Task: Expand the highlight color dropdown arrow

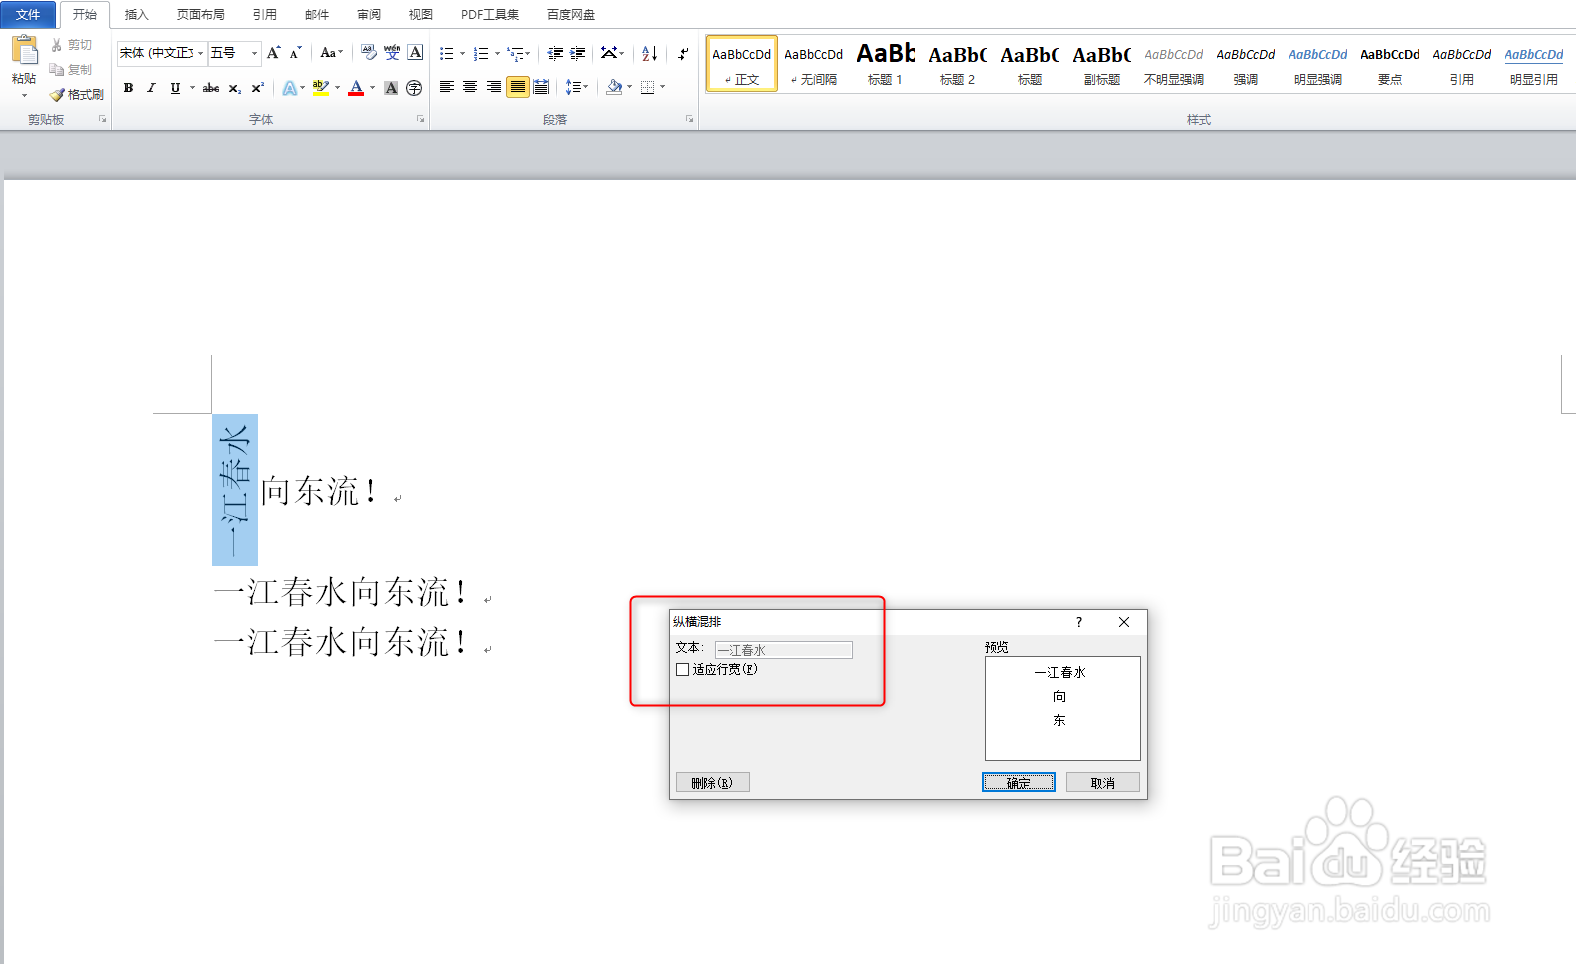Action: point(337,88)
